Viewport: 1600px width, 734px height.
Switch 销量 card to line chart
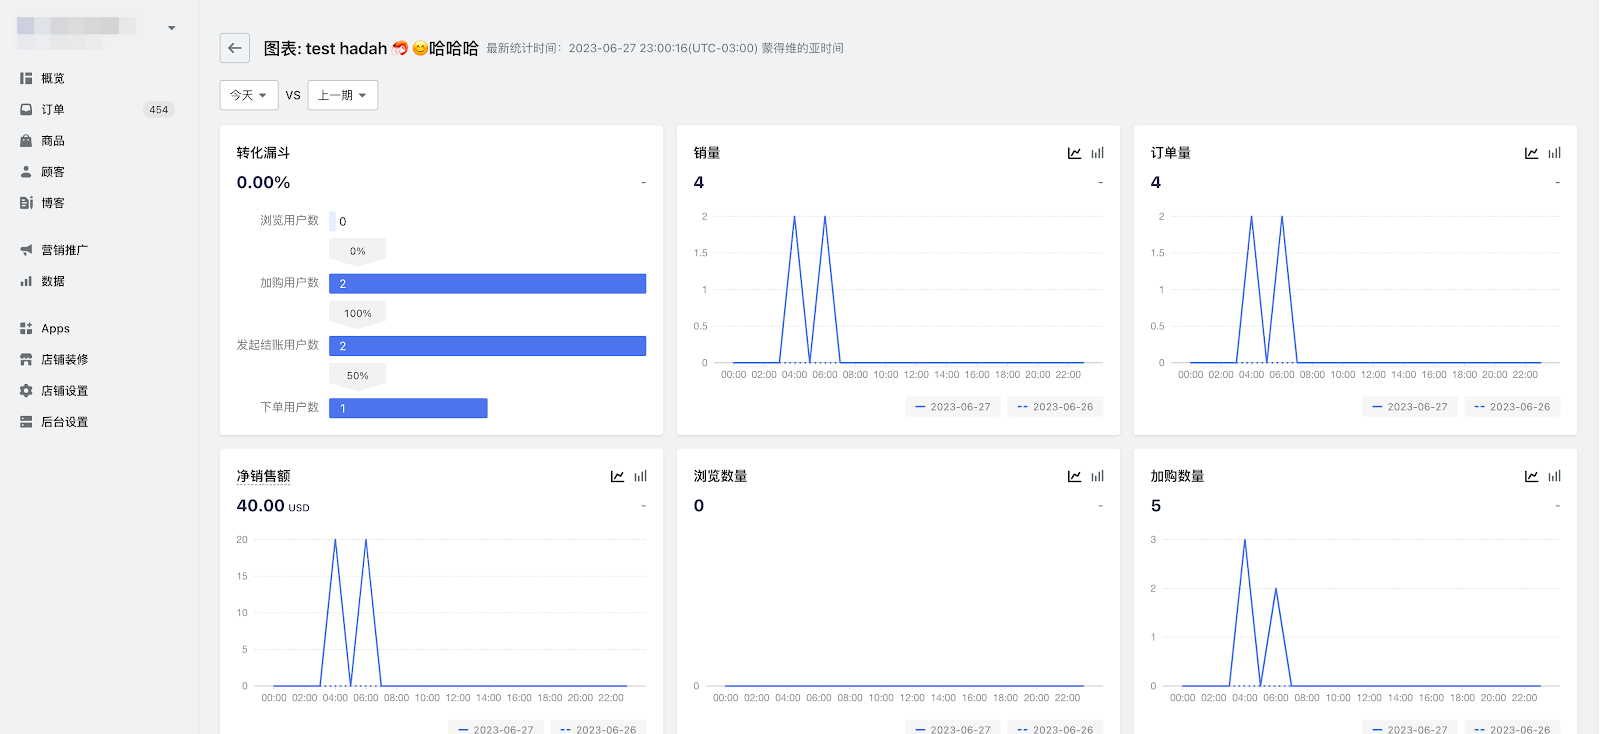point(1074,153)
